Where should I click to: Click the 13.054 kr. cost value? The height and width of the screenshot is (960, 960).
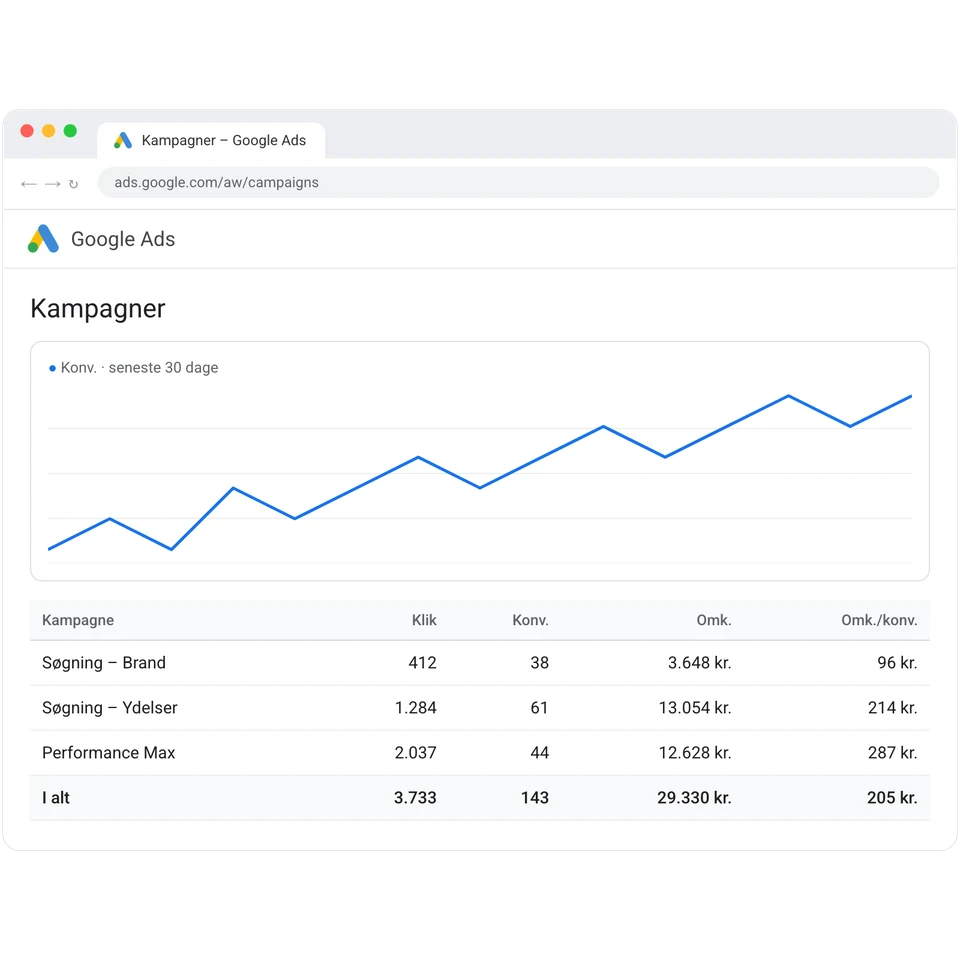pyautogui.click(x=695, y=708)
